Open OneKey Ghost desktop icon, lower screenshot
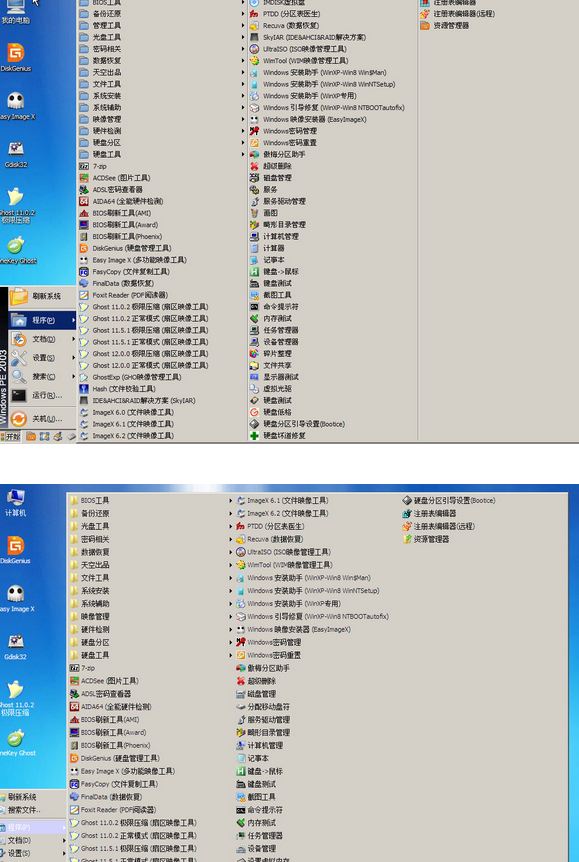Image resolution: width=579 pixels, height=862 pixels. [x=15, y=742]
